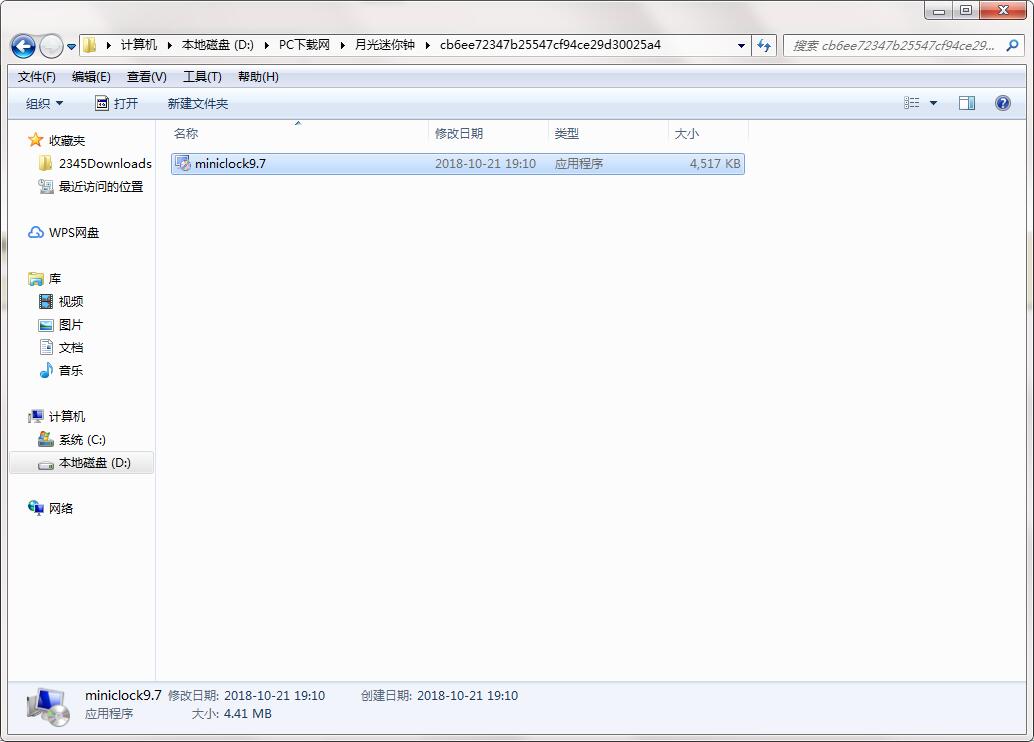Image resolution: width=1034 pixels, height=742 pixels.
Task: Change the view layout icon
Action: coord(911,103)
